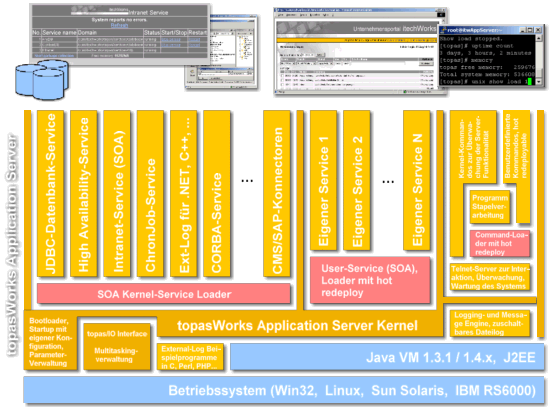Click the Java VM 1.3.1 / 1.4.x J2EE bar
Screen dimensions: 550x411
(x=387, y=357)
